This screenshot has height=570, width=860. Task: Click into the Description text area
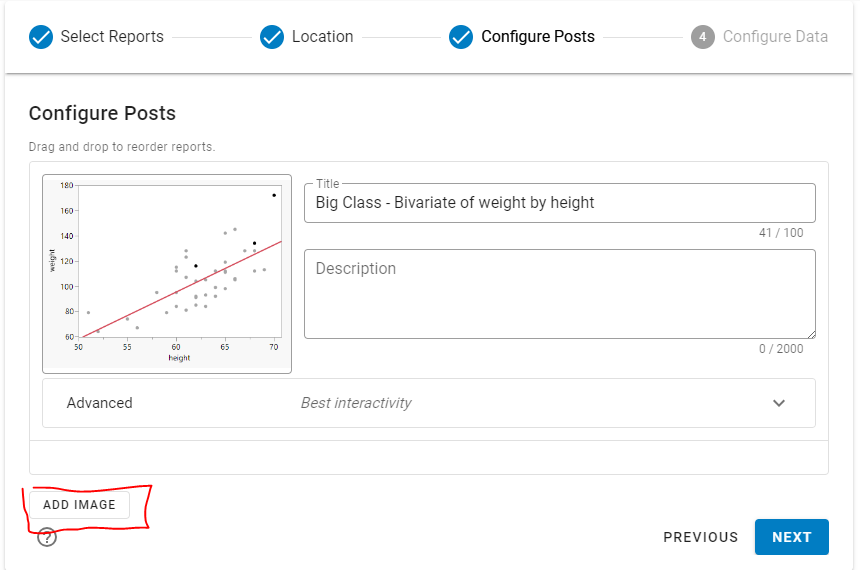[x=559, y=294]
